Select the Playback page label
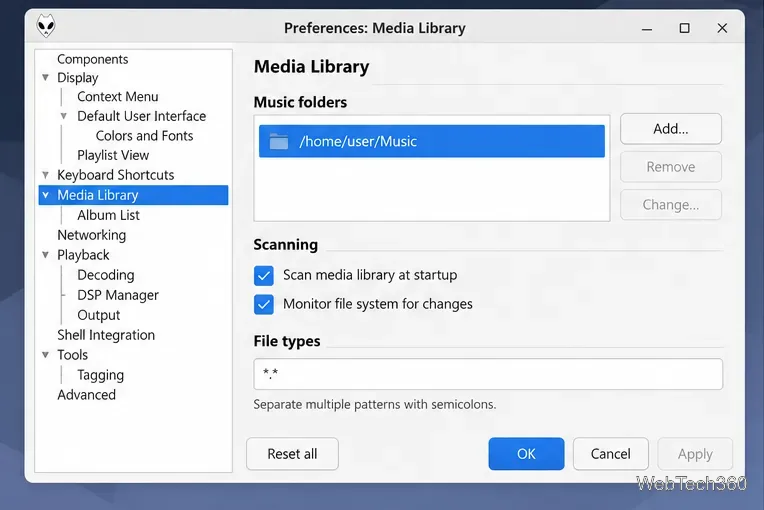Image resolution: width=764 pixels, height=510 pixels. coord(83,255)
